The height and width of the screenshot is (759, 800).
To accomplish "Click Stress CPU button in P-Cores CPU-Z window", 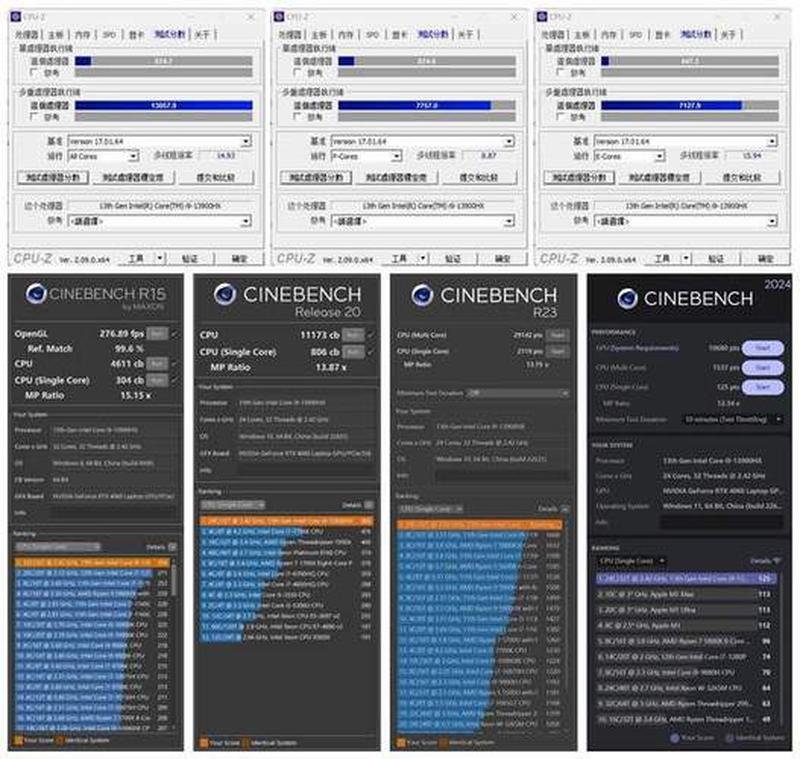I will pyautogui.click(x=396, y=178).
